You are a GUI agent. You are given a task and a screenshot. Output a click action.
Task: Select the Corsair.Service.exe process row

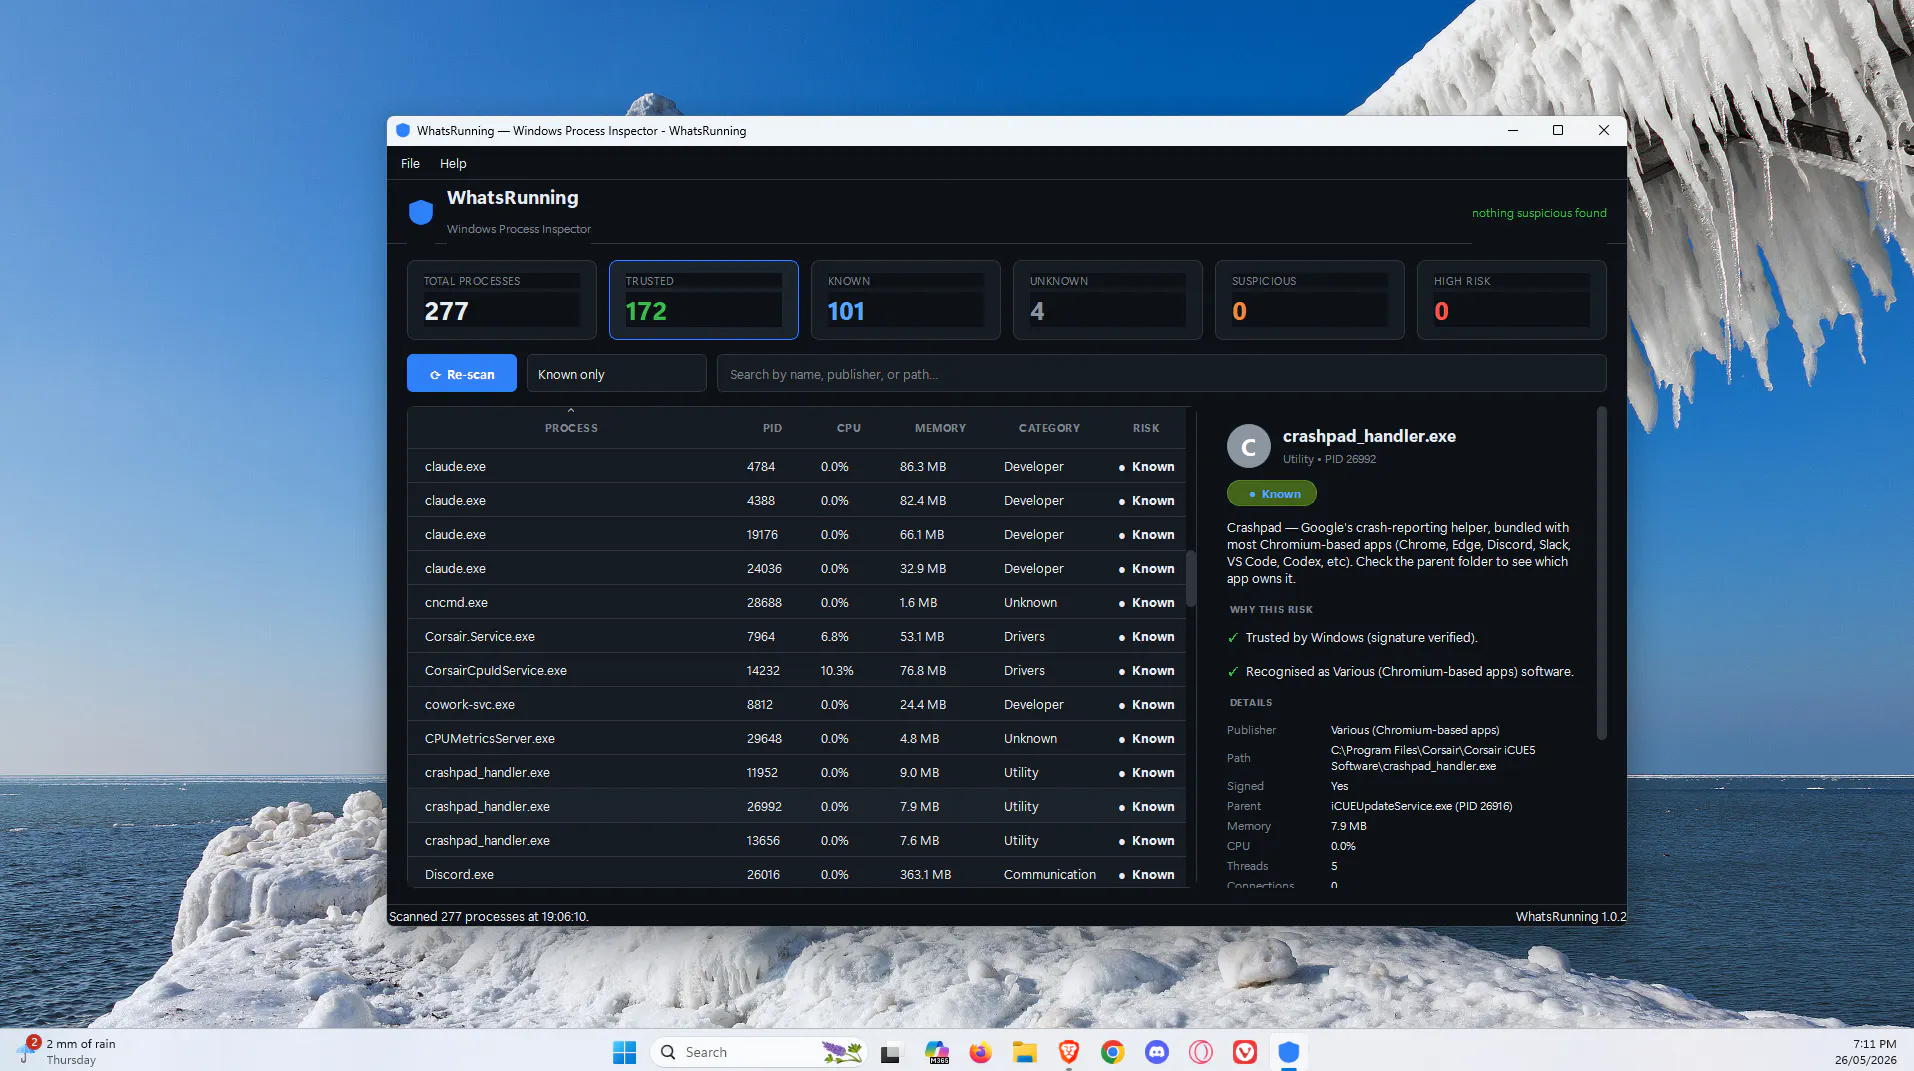[x=796, y=636]
